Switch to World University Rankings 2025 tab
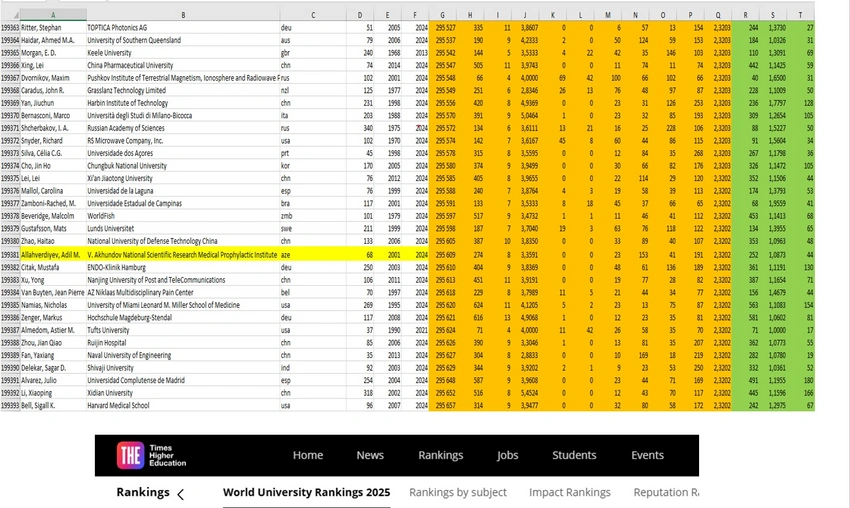850x508 pixels. coord(306,492)
